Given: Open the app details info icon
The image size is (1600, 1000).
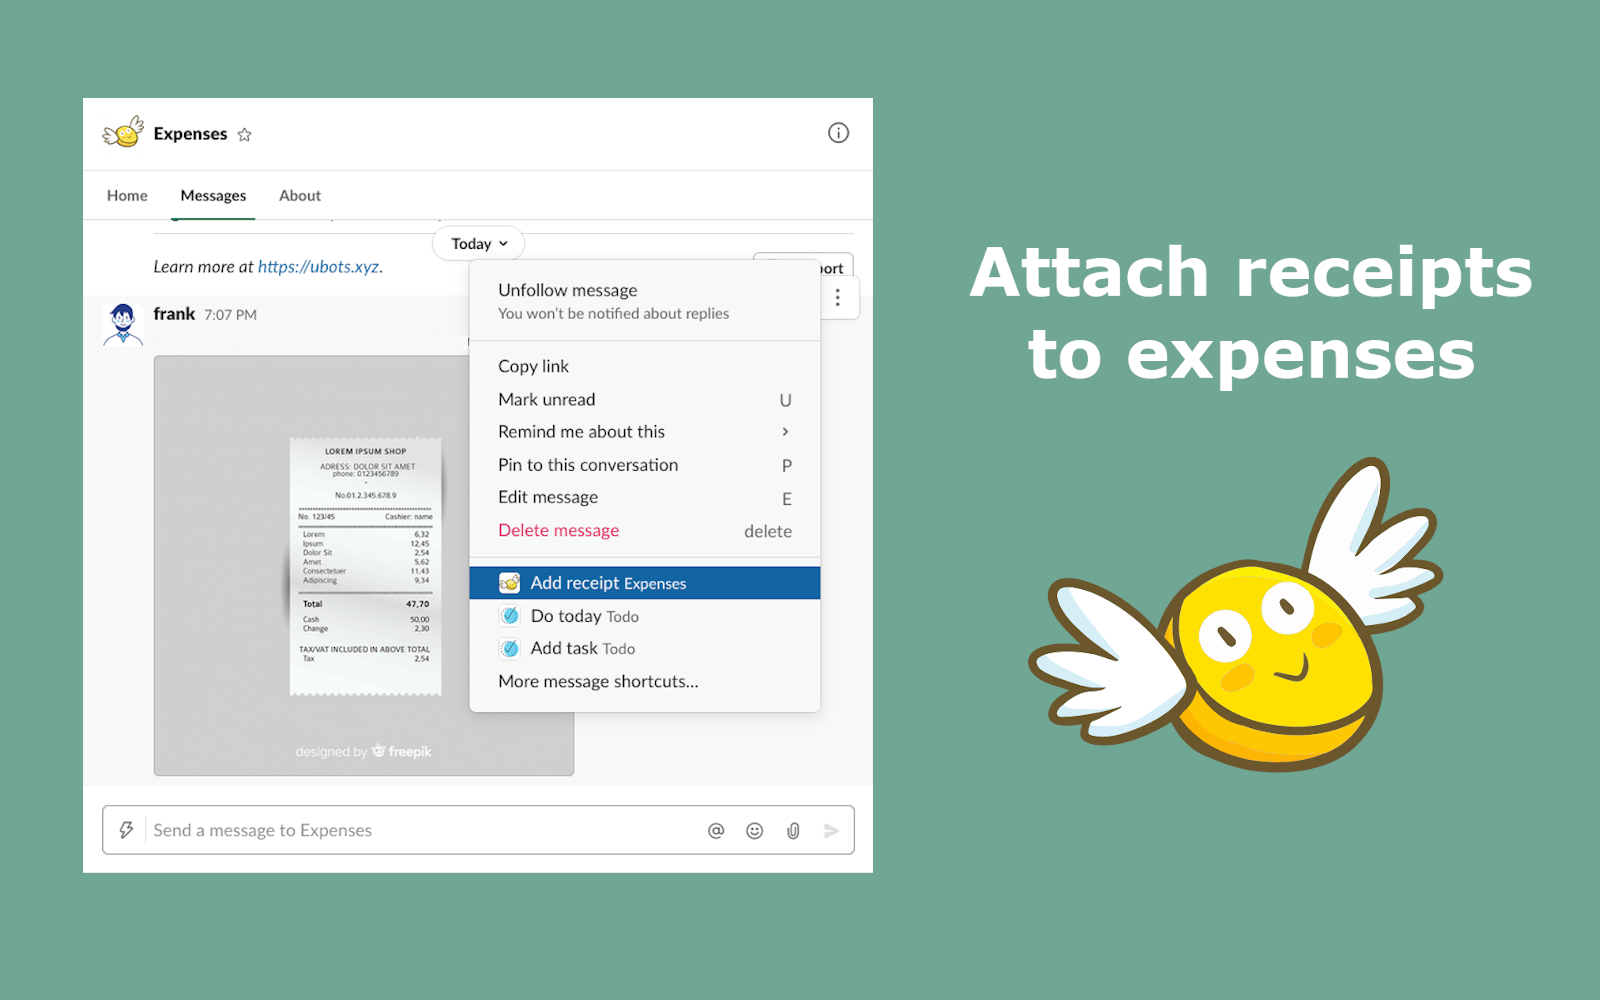Looking at the screenshot, I should (838, 133).
